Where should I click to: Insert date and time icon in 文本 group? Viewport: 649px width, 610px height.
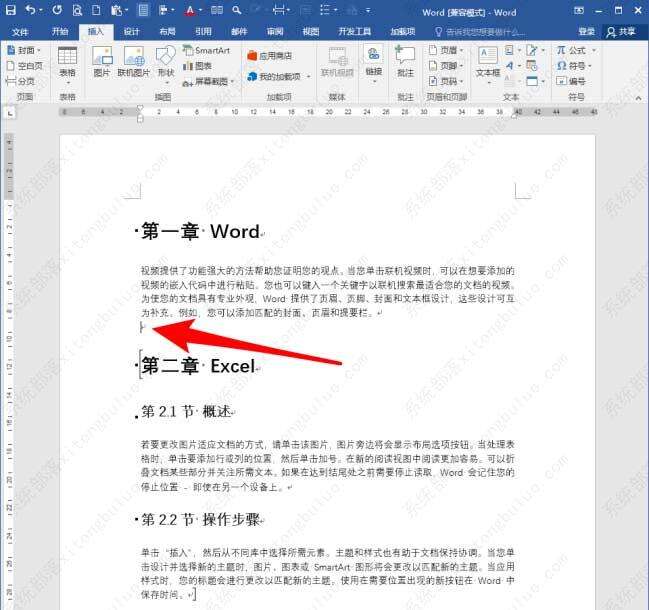click(x=531, y=66)
